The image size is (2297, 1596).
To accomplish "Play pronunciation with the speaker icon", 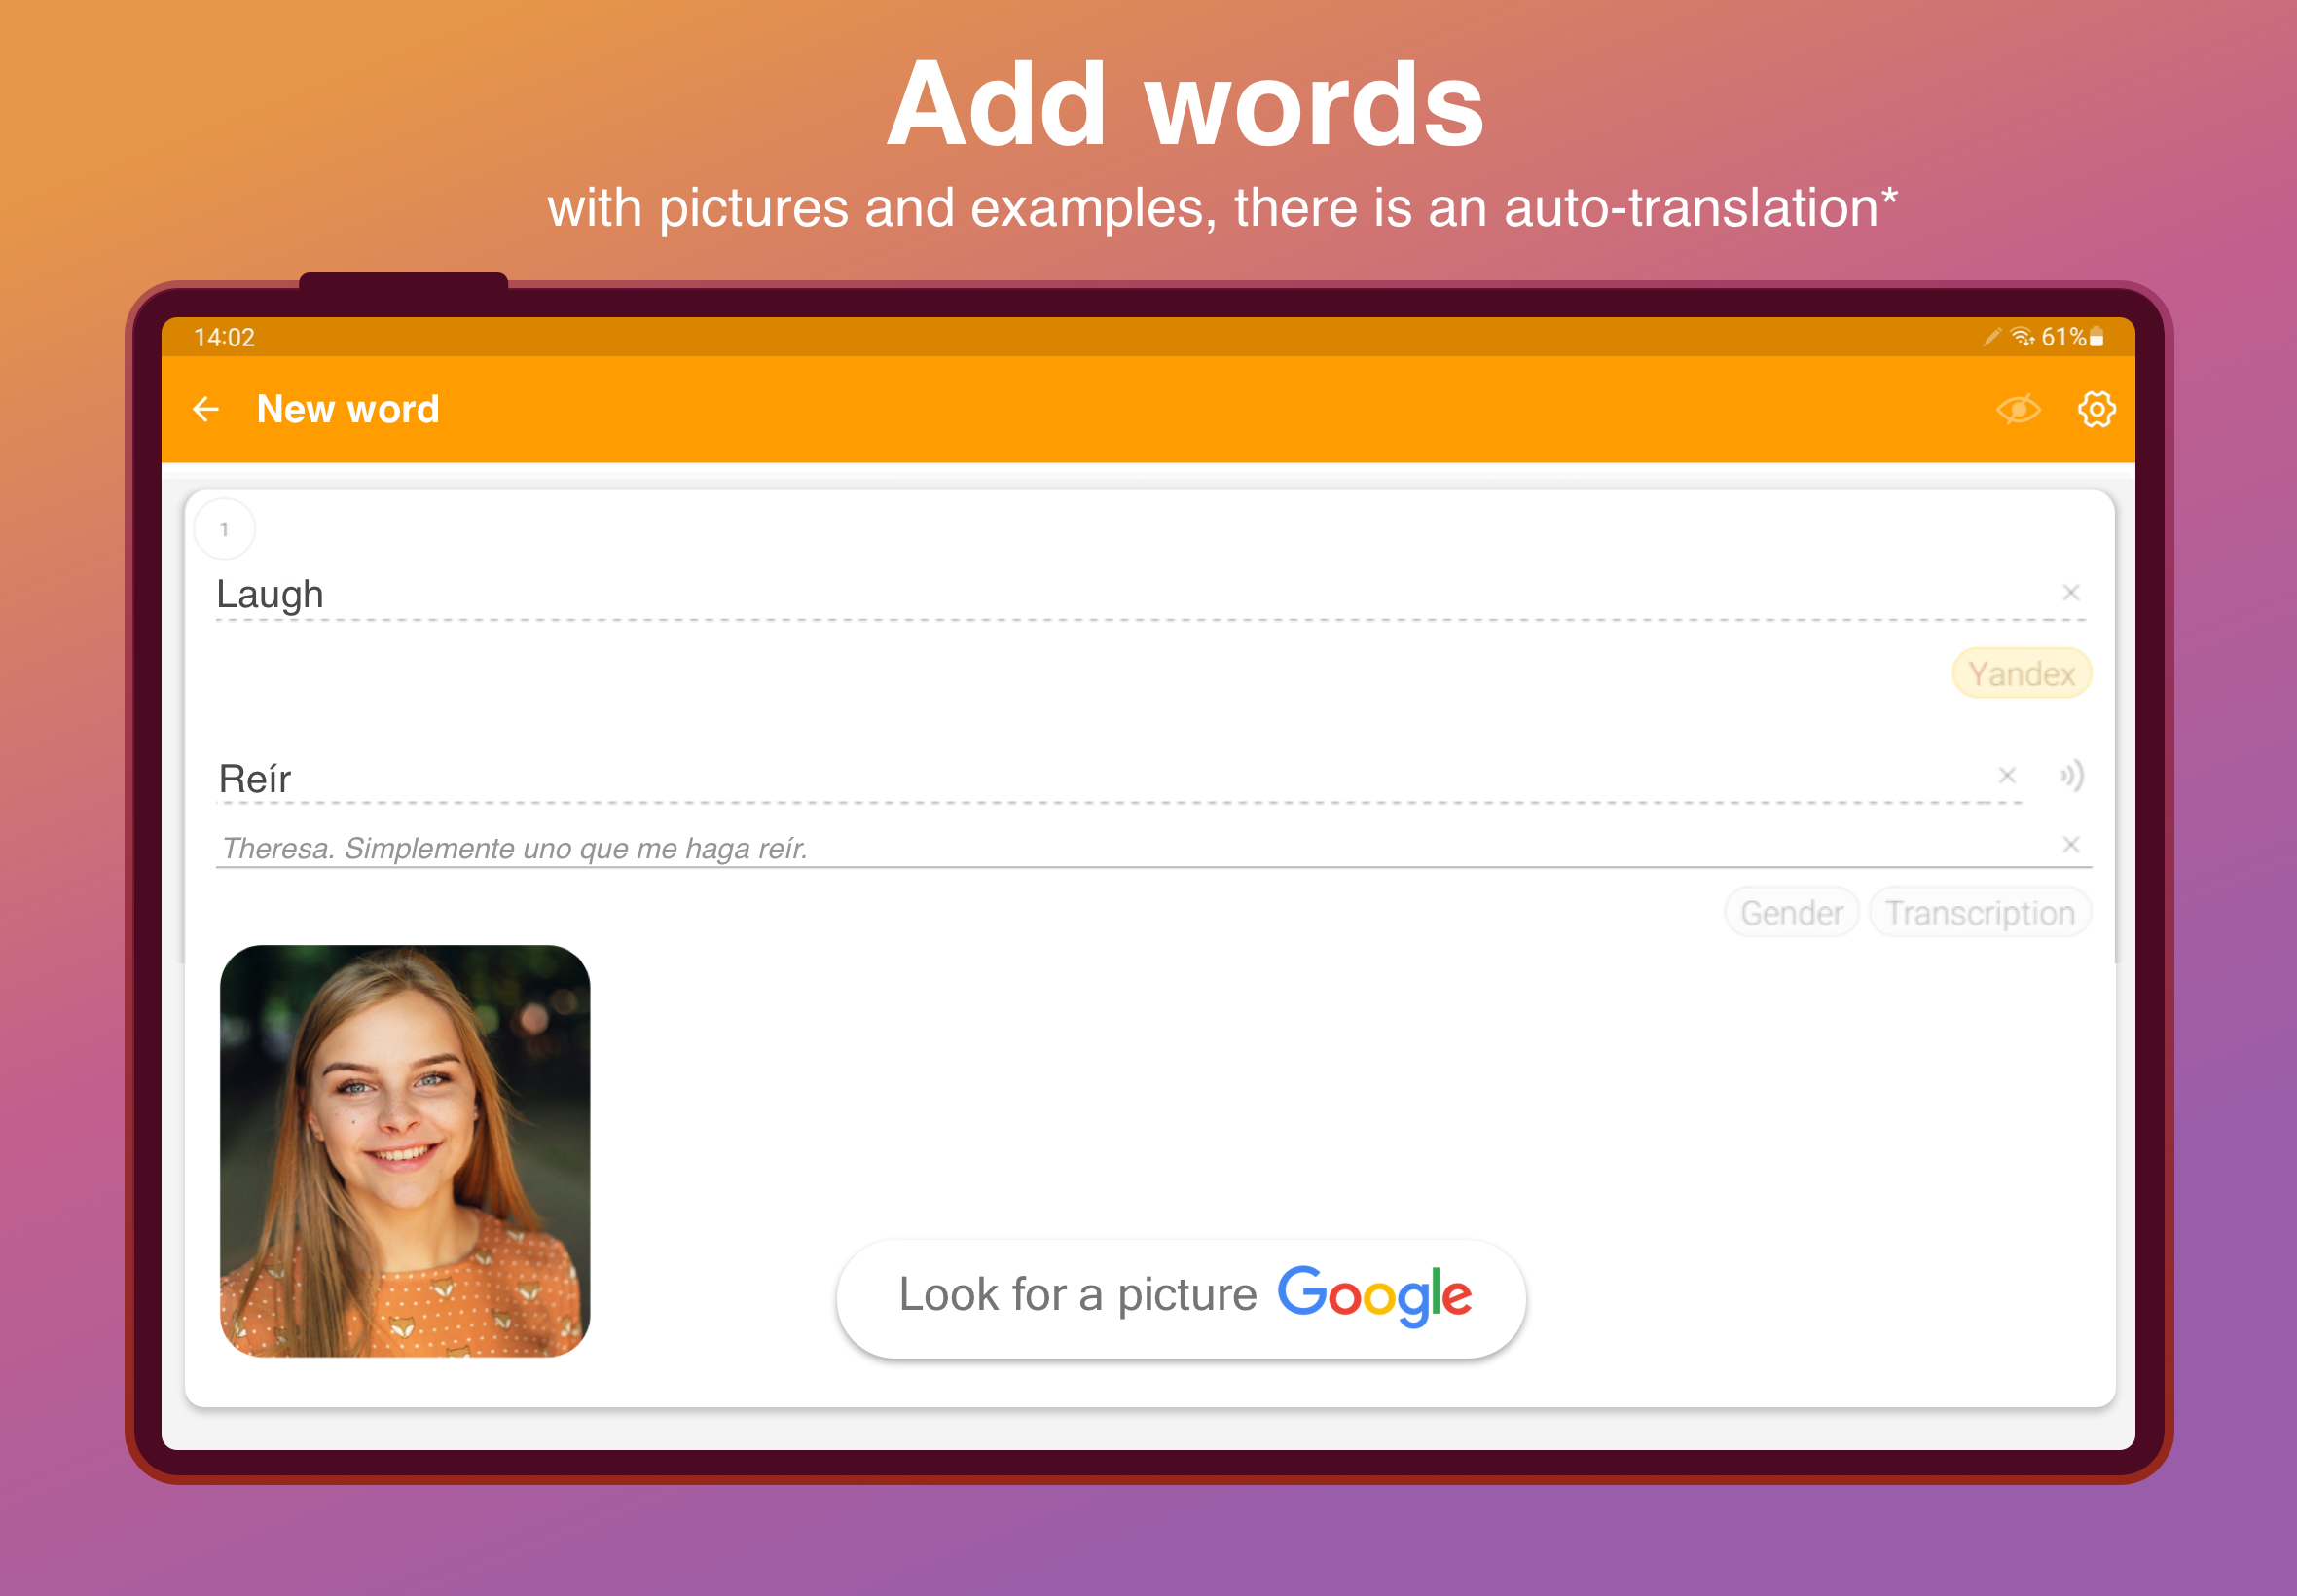I will pos(2072,776).
